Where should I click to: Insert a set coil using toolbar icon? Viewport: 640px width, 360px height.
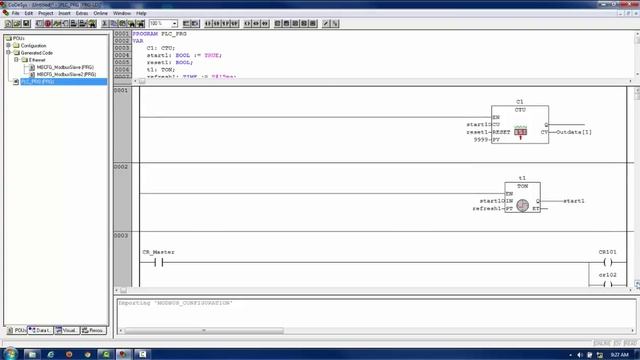pyautogui.click(x=256, y=24)
